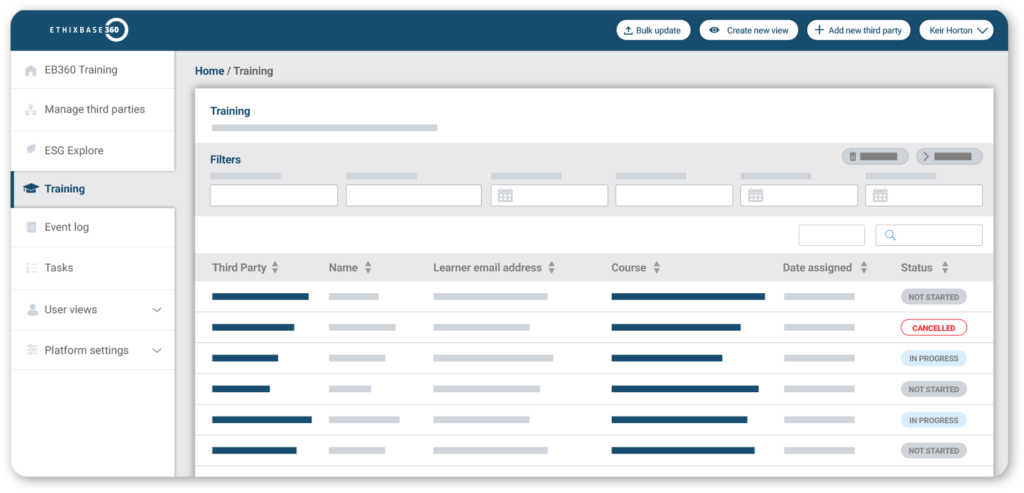Click the Bulk update button
This screenshot has width=1024, height=493.
coord(653,30)
